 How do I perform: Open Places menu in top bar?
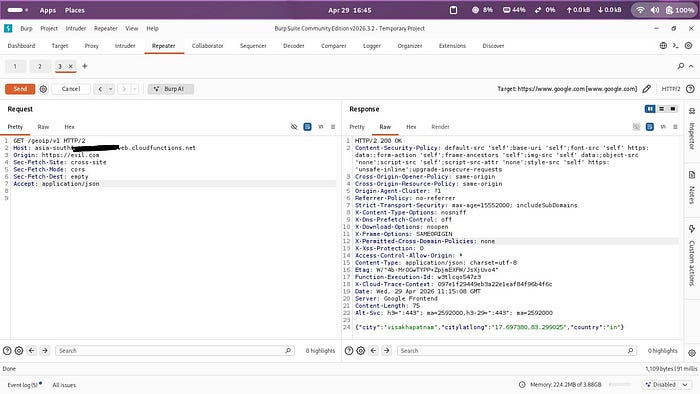click(75, 10)
